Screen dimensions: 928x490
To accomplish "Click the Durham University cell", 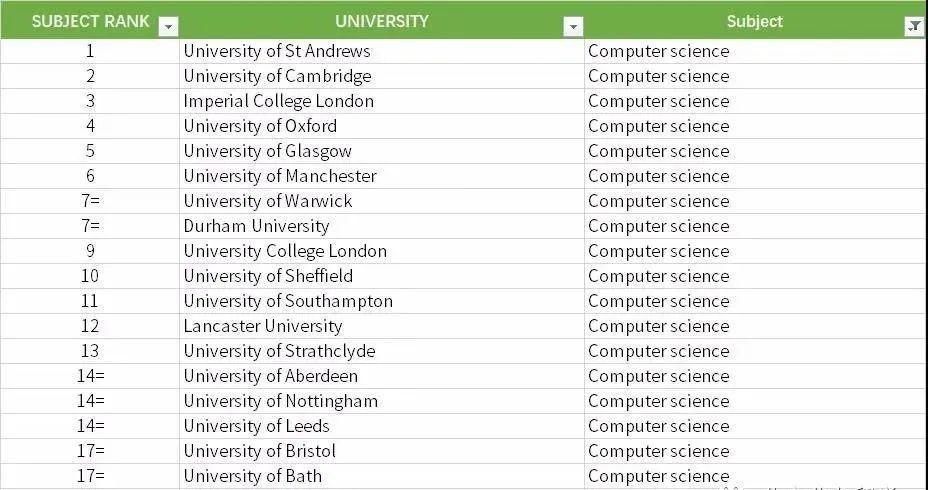I will [382, 226].
